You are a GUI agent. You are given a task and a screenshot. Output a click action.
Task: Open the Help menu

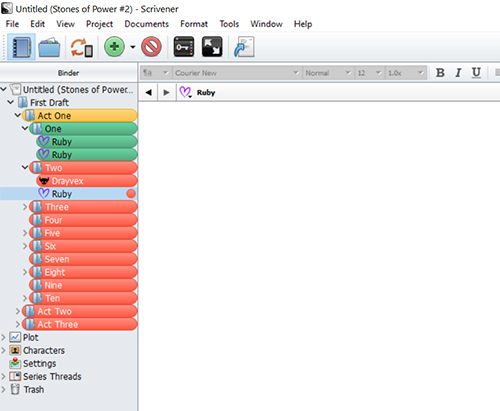click(x=303, y=24)
